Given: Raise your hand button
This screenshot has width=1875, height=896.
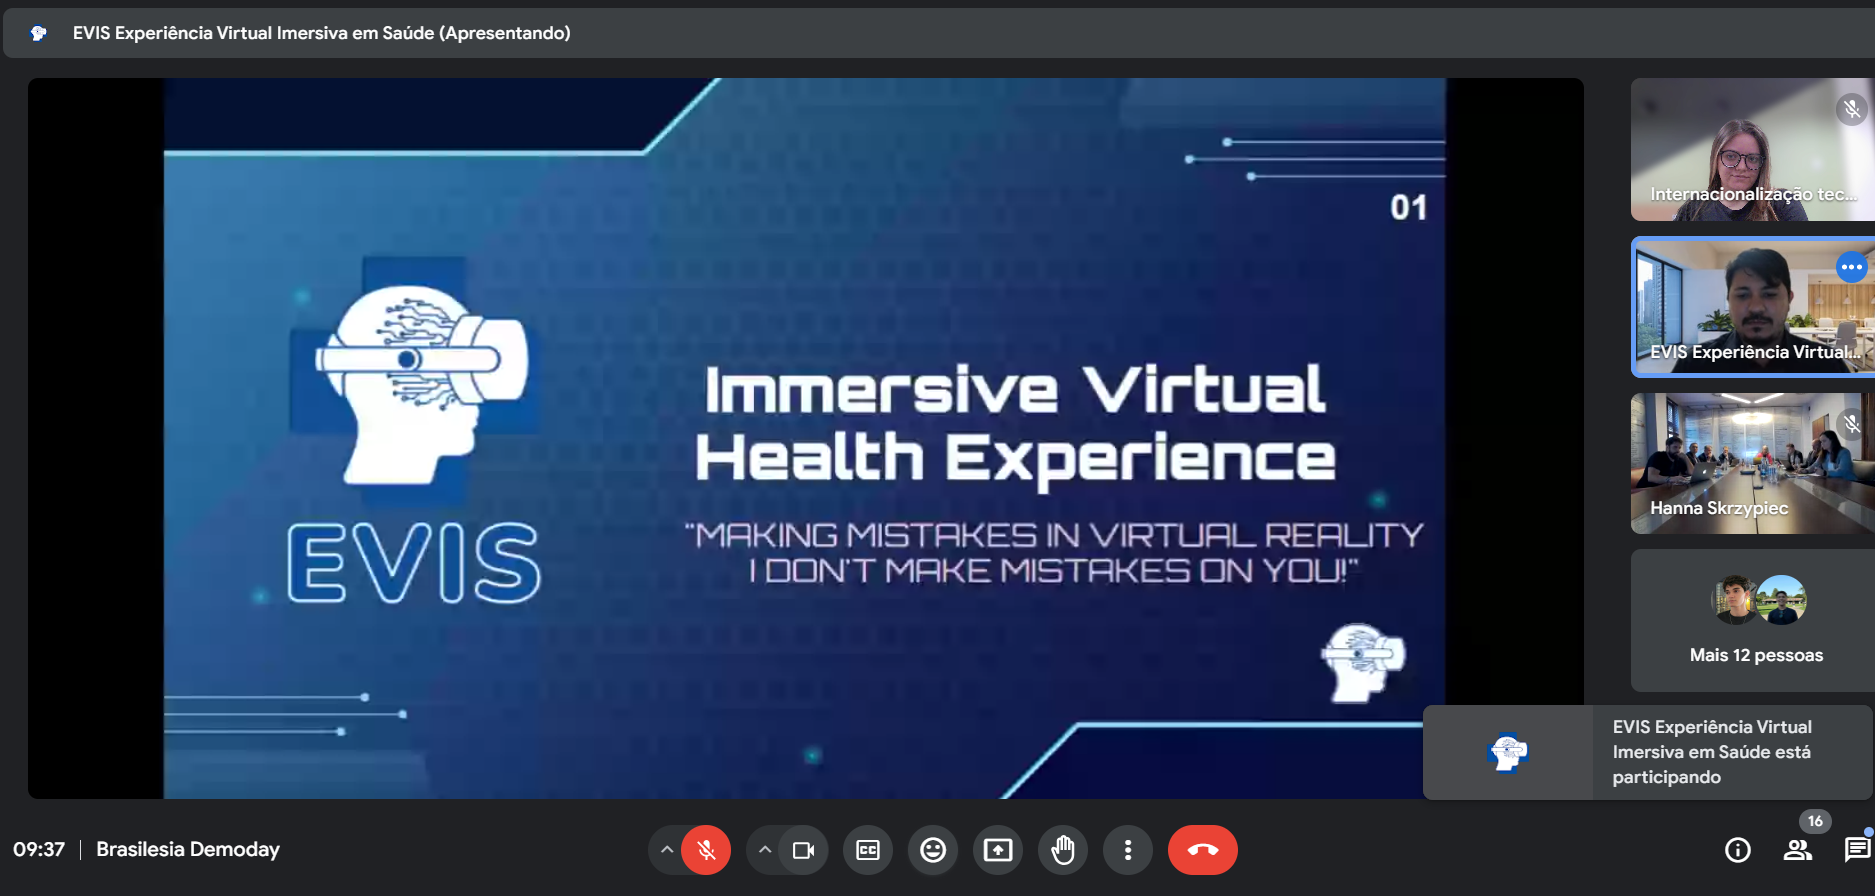Looking at the screenshot, I should 1063,850.
